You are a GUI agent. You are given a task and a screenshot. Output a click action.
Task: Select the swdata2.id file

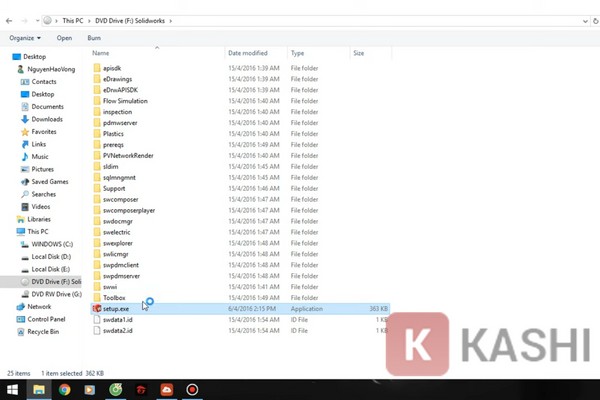(x=117, y=330)
